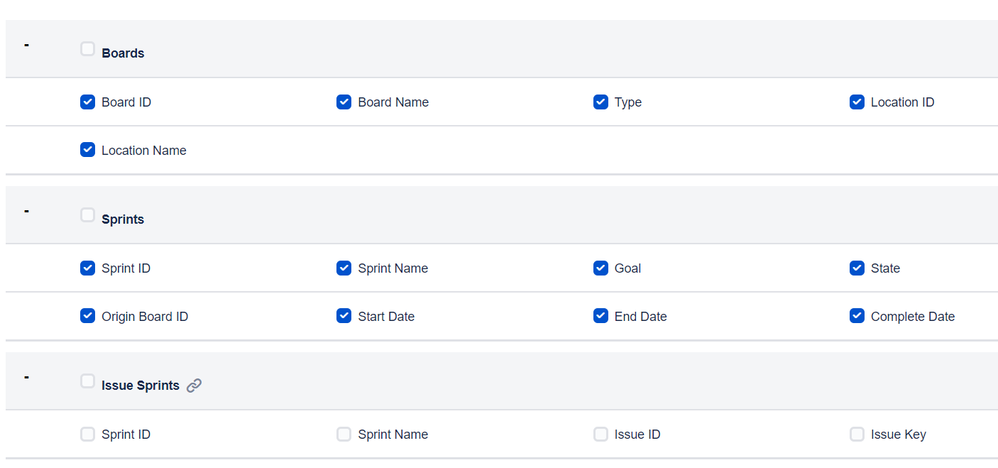Uncheck the Board Name field
Screen dimensions: 998x468
tap(344, 102)
